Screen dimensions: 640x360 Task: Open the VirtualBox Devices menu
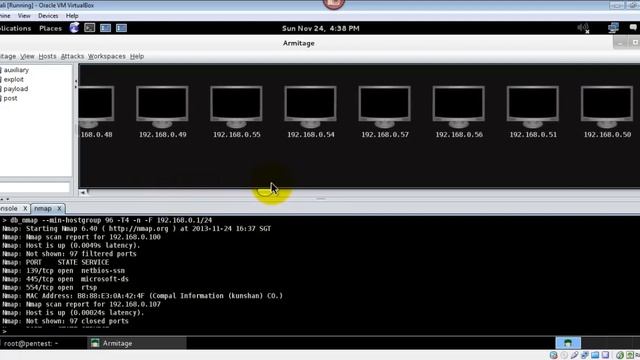click(48, 16)
